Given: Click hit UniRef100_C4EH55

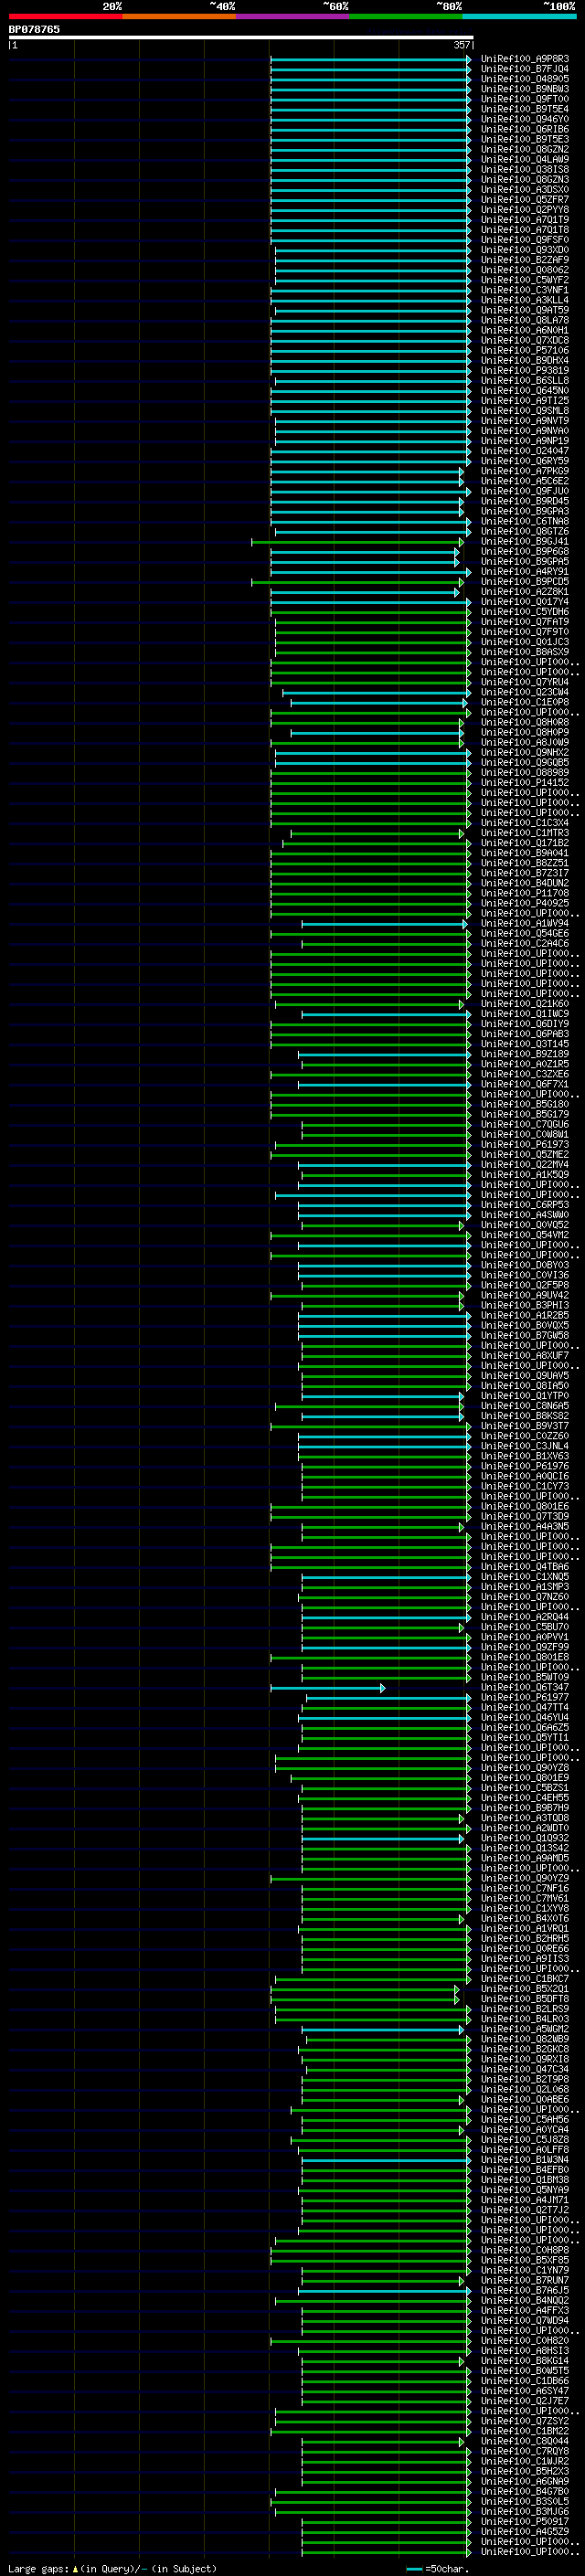Looking at the screenshot, I should click(x=525, y=1798).
